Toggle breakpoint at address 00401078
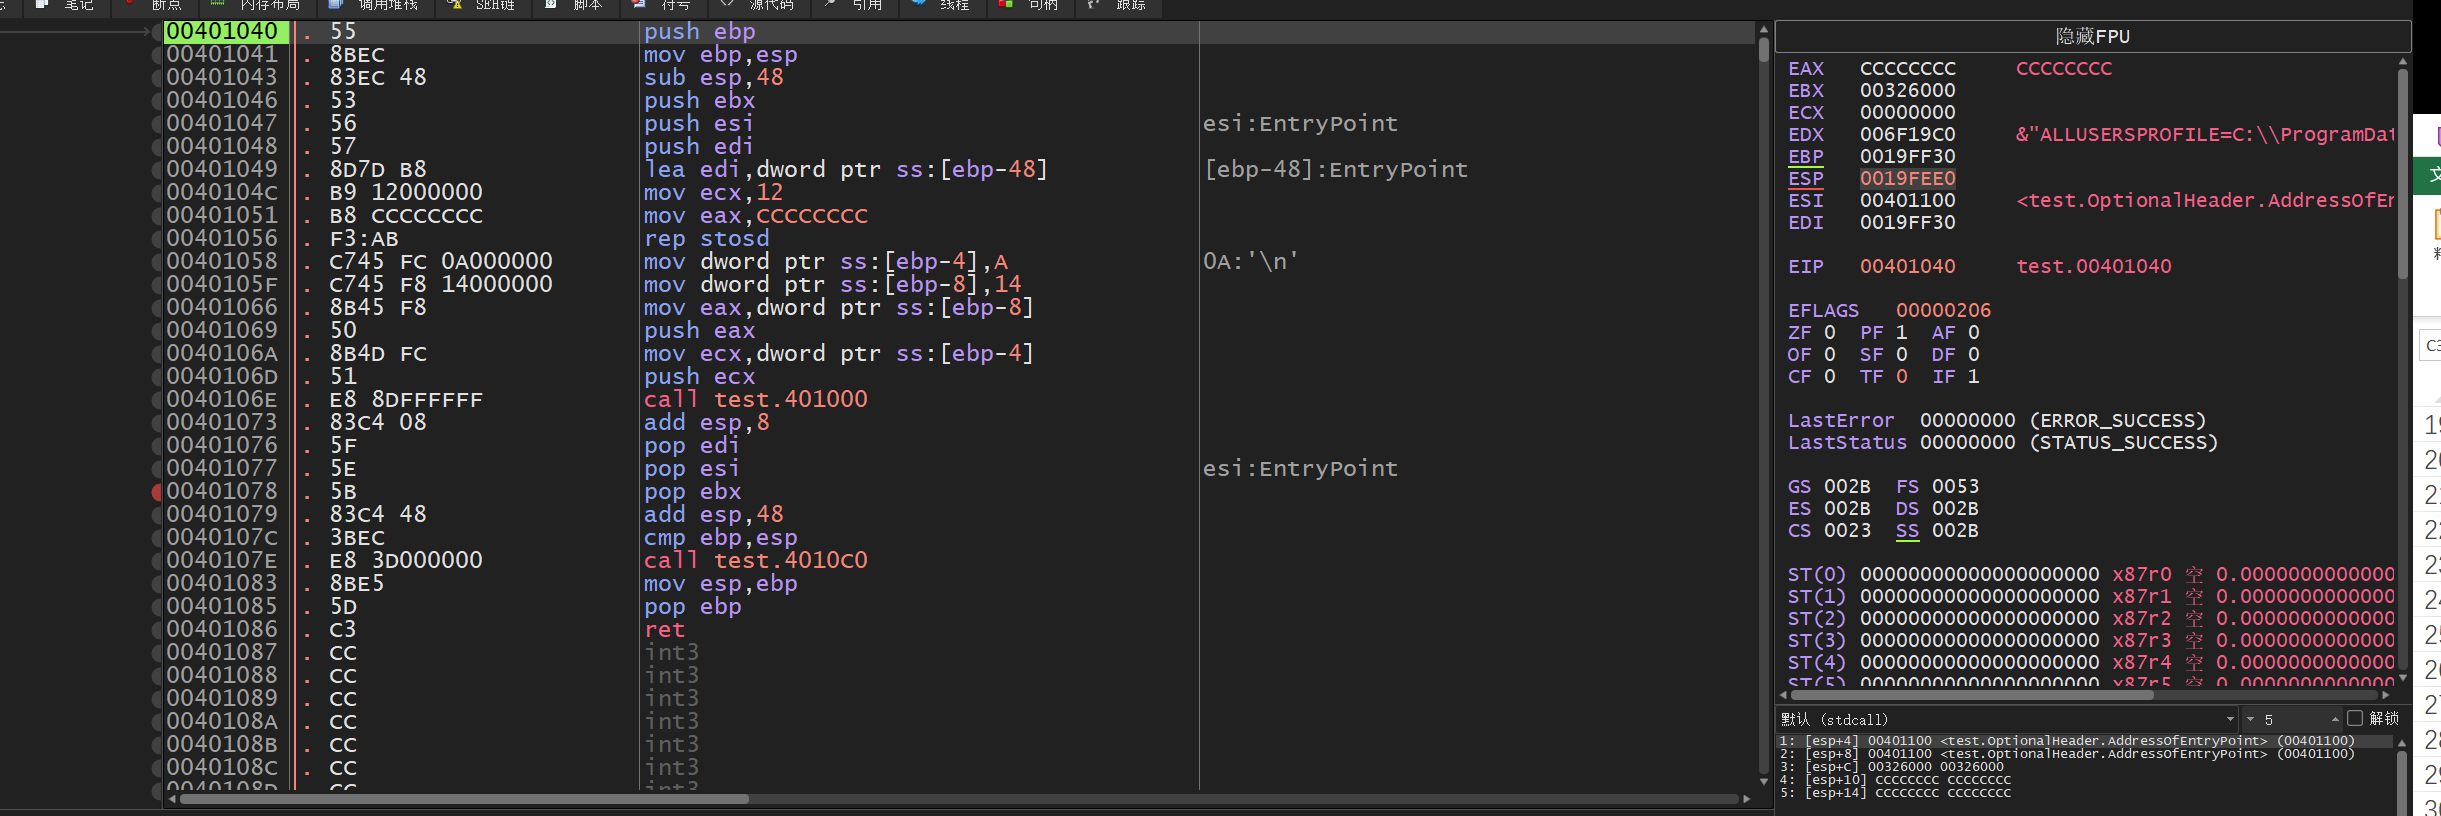2441x816 pixels. [157, 492]
